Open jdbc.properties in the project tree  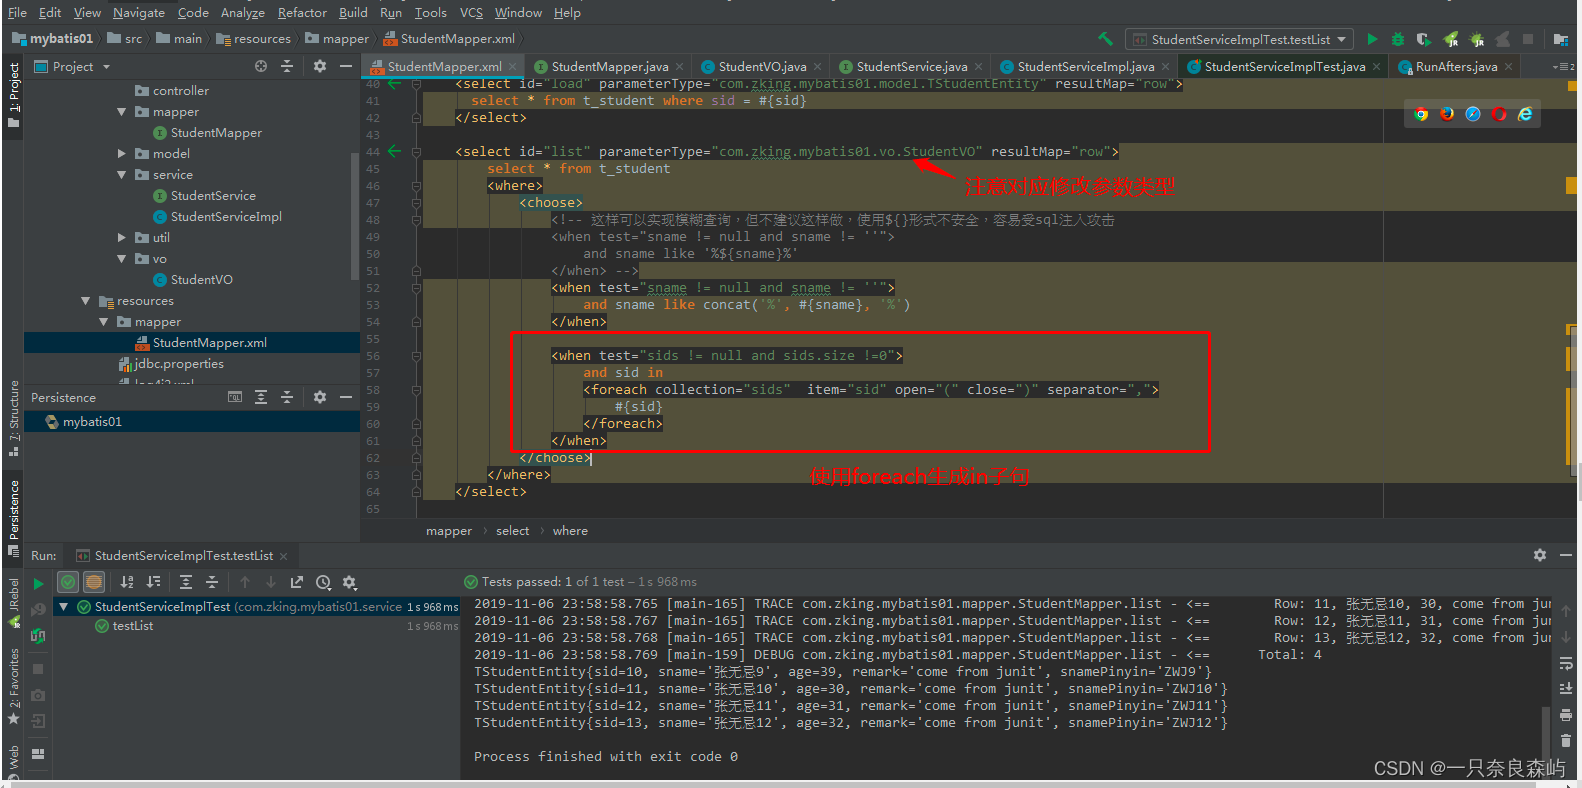pyautogui.click(x=178, y=364)
